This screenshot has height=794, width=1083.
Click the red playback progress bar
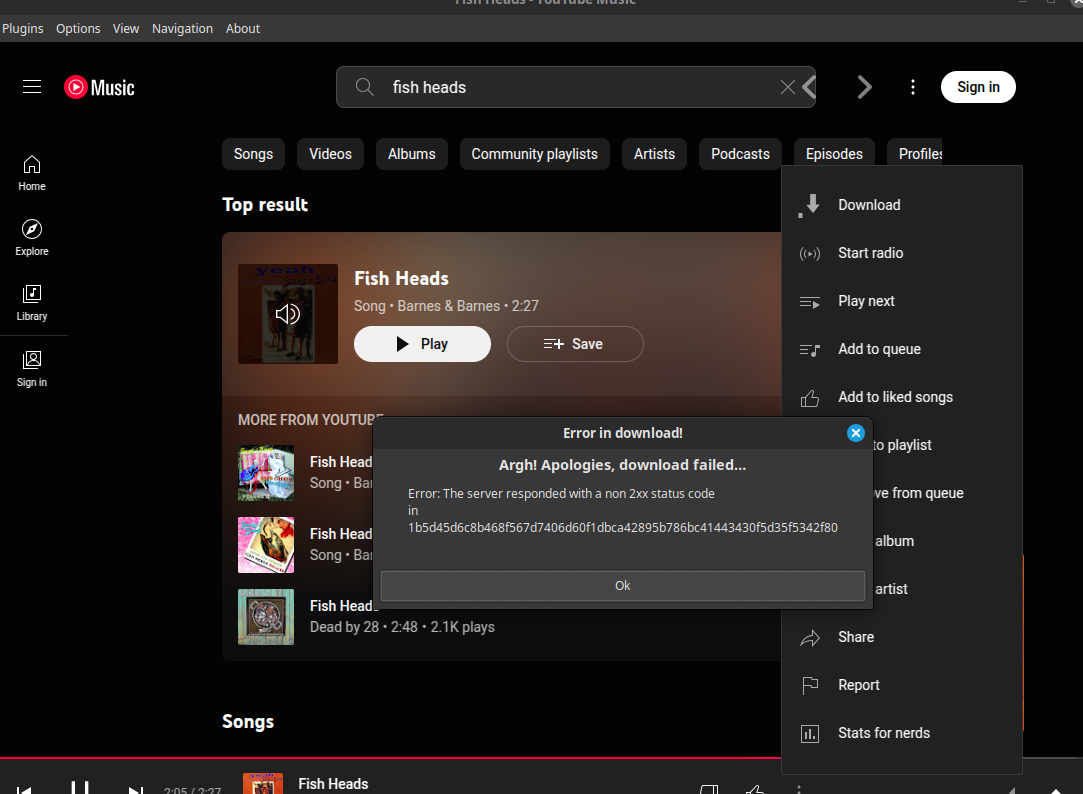[x=391, y=758]
